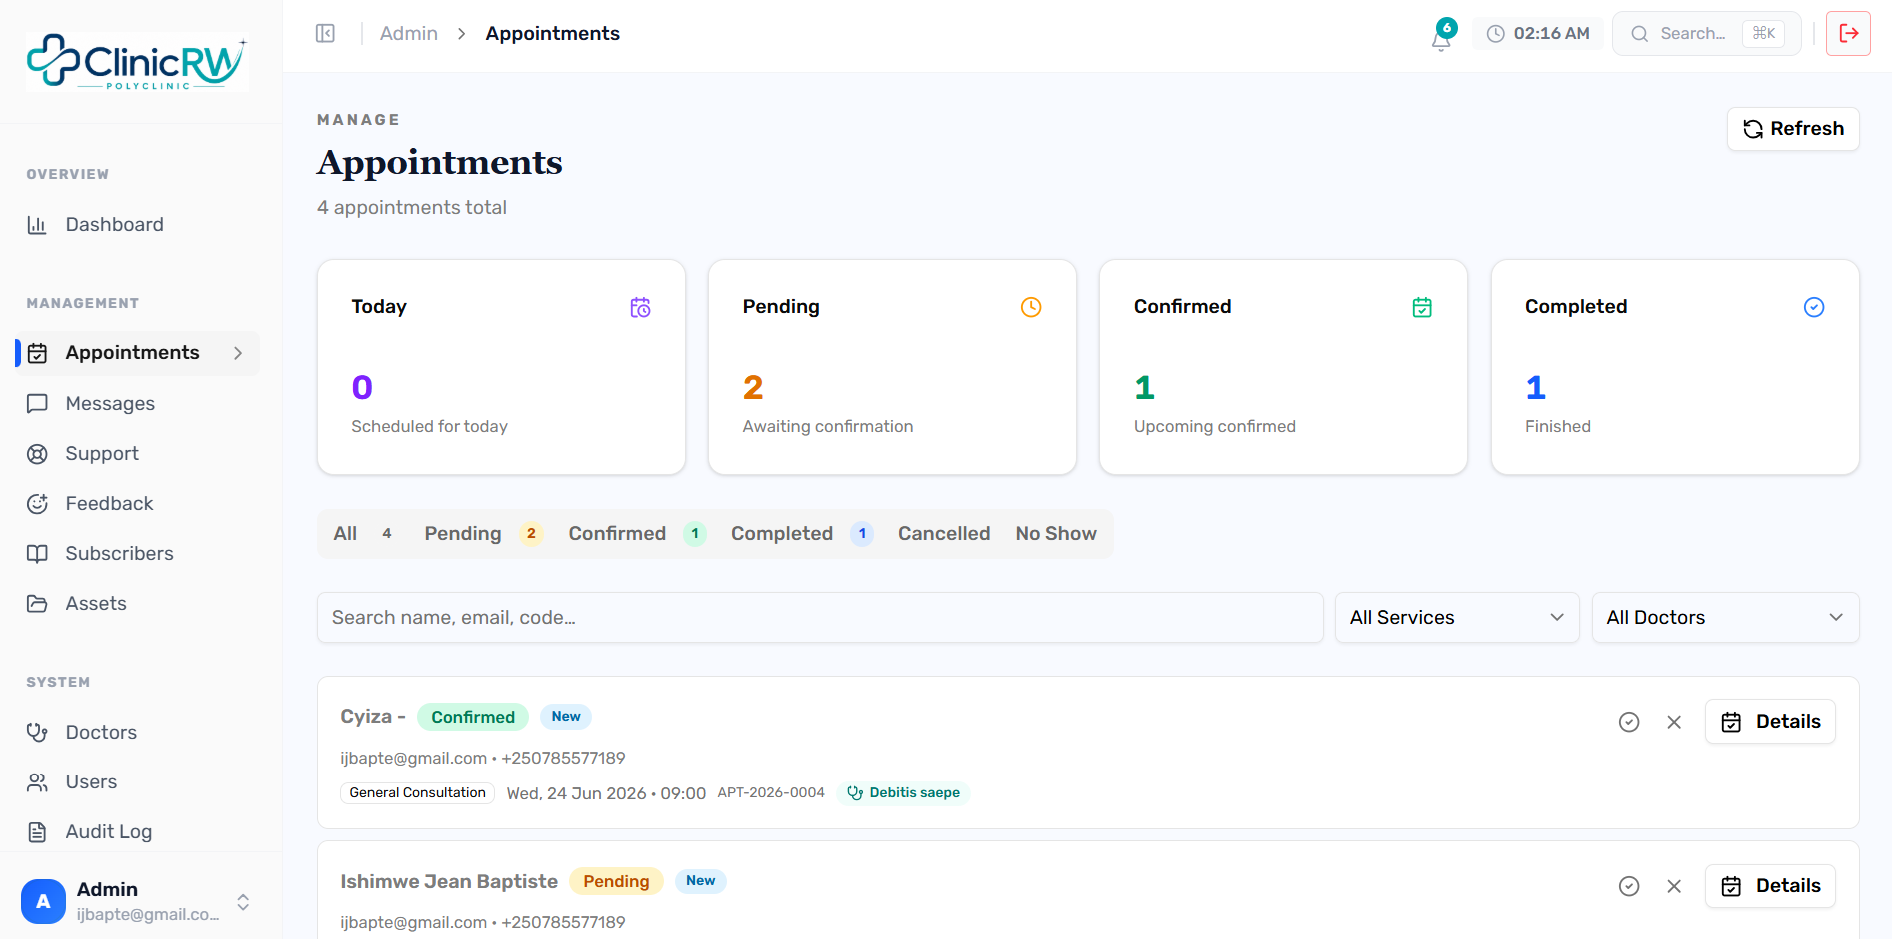The width and height of the screenshot is (1892, 939).
Task: Click the Audit Log document icon
Action: click(37, 832)
